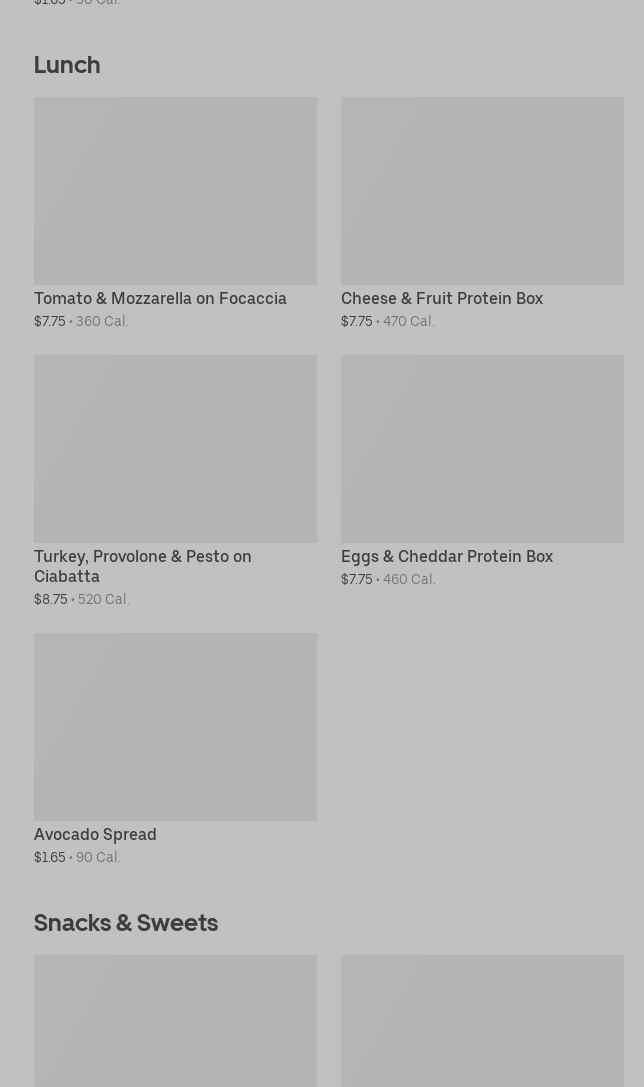Click the $7.75 460 Cal. price line
This screenshot has width=644, height=1087.
pyautogui.click(x=388, y=579)
